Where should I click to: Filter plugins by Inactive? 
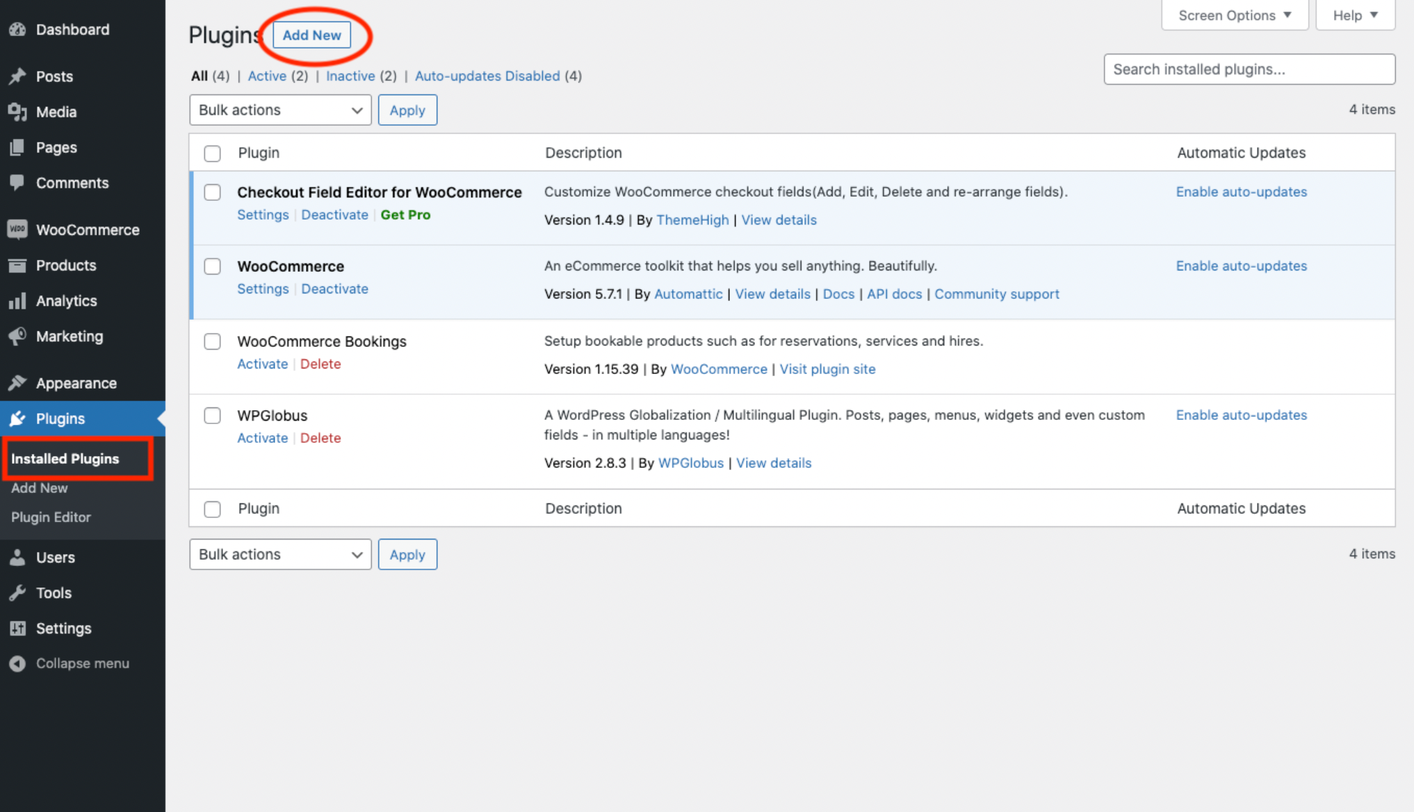(350, 76)
